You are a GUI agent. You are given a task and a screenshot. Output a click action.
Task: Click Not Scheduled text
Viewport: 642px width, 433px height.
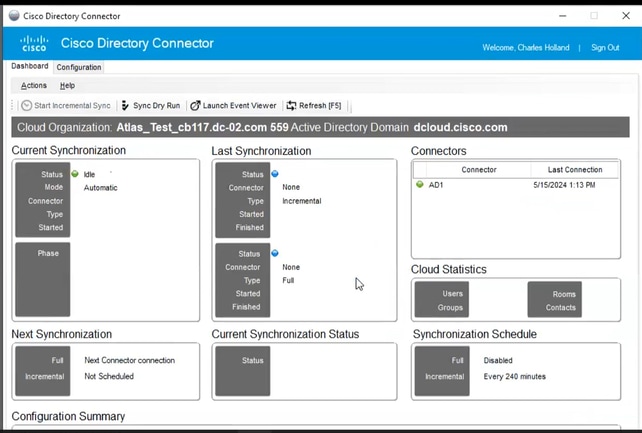109,376
